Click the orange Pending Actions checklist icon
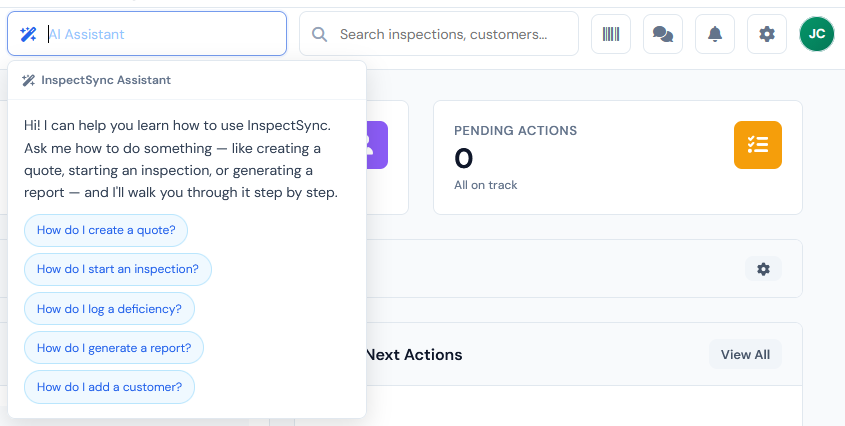The height and width of the screenshot is (426, 845). (x=758, y=145)
